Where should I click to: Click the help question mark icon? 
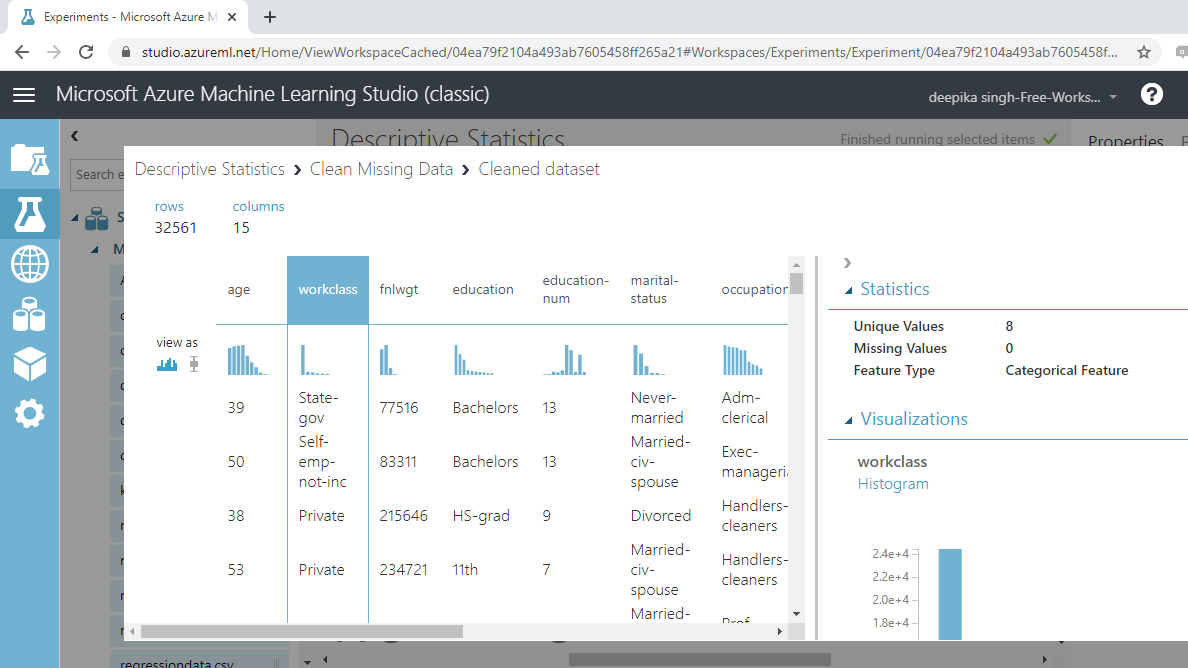click(x=1152, y=95)
